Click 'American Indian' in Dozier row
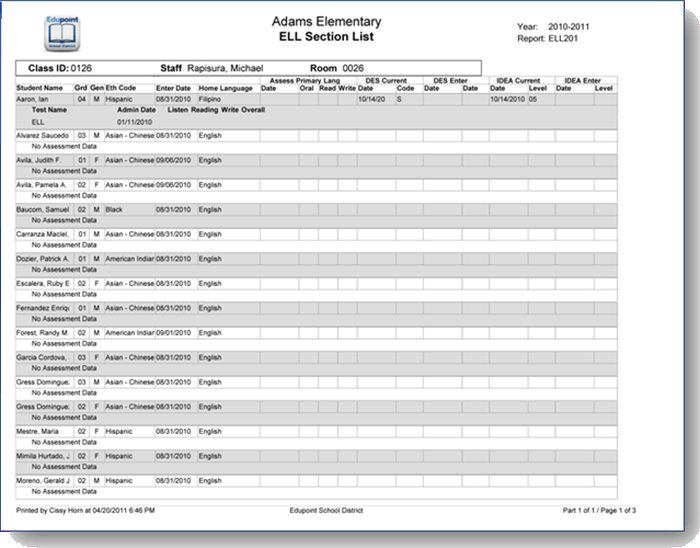Viewport: 700px width, 548px height. (x=130, y=259)
